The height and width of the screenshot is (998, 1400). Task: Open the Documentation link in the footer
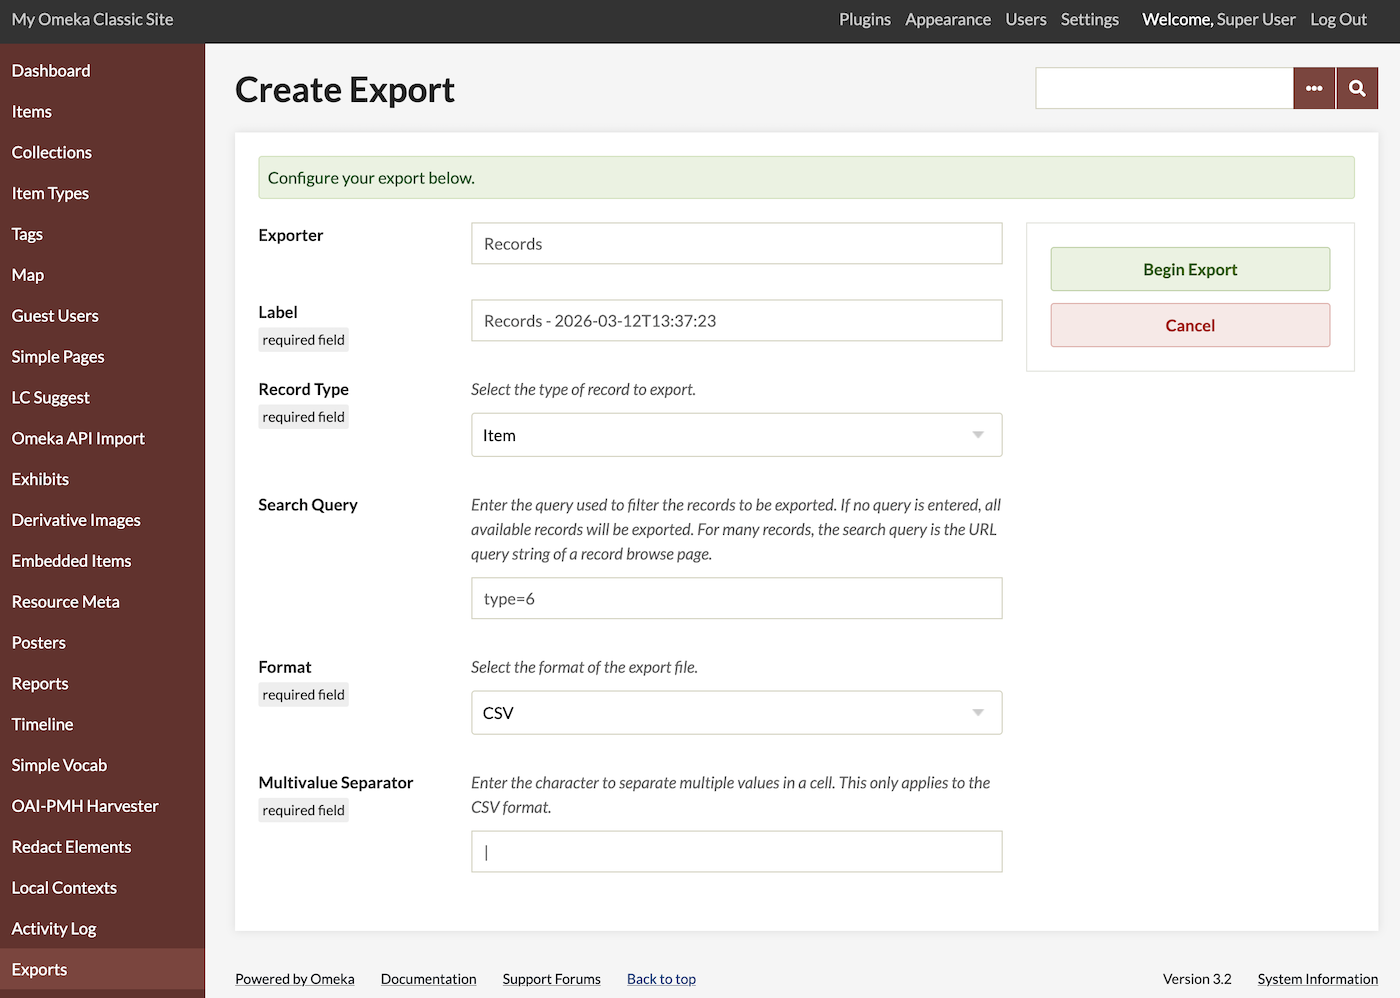428,979
